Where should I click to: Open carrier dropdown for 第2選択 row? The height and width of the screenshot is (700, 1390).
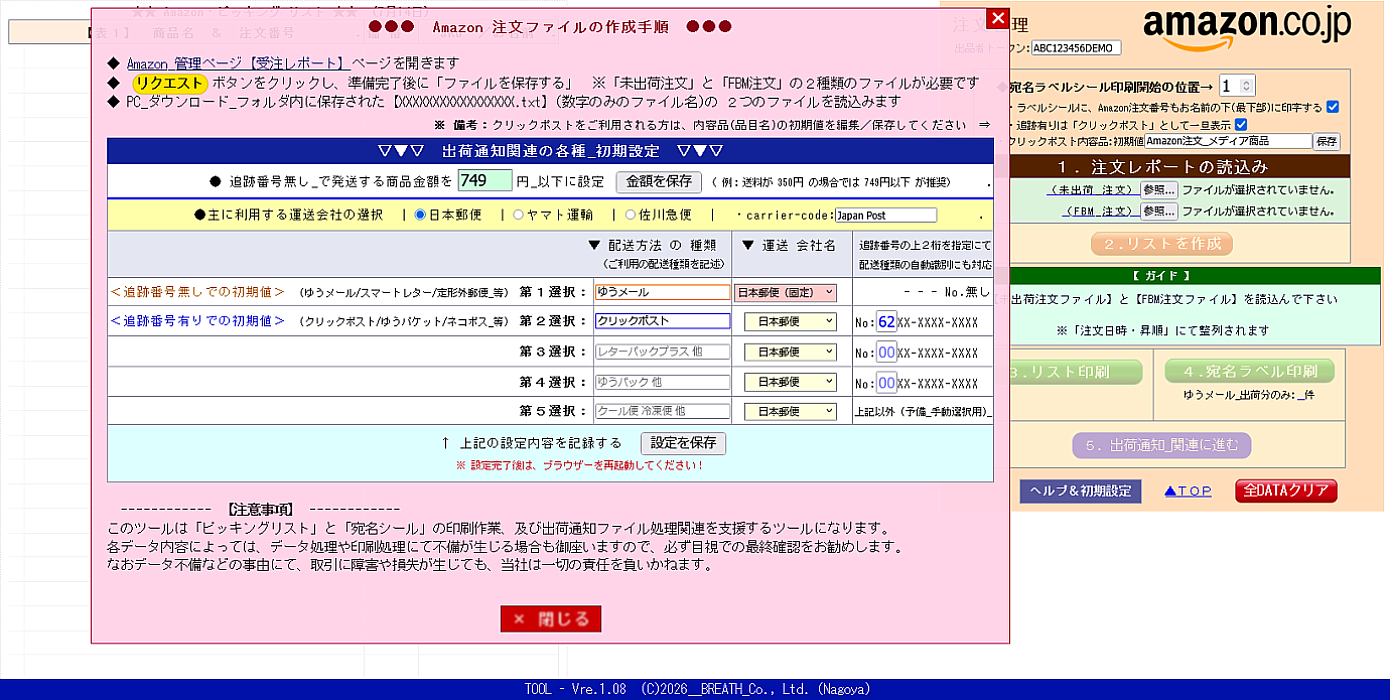coord(790,321)
